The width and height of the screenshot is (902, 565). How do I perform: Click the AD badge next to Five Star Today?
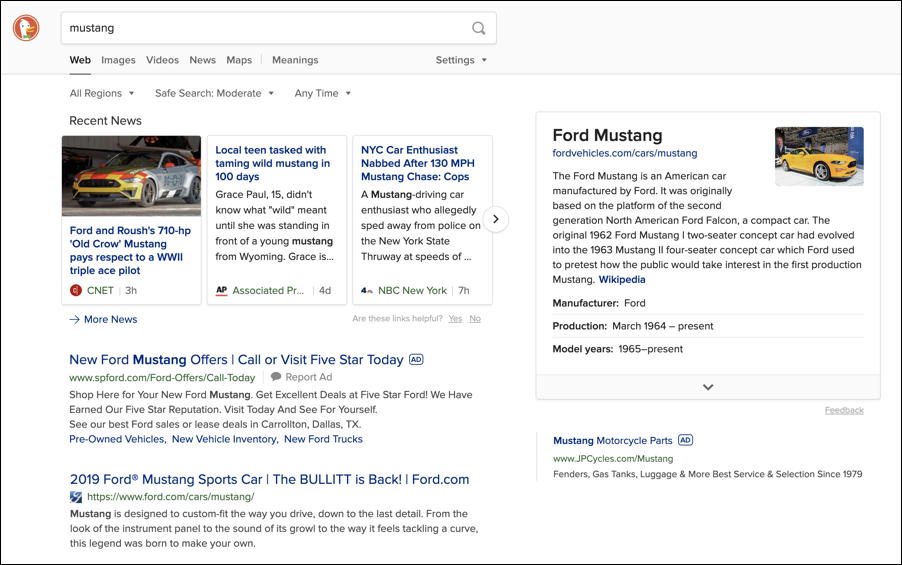(416, 360)
